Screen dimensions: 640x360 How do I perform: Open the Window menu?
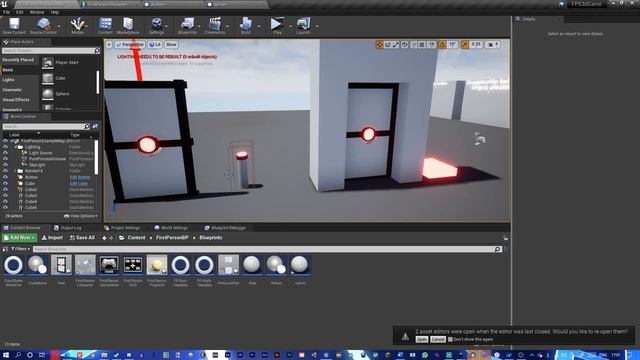click(37, 12)
